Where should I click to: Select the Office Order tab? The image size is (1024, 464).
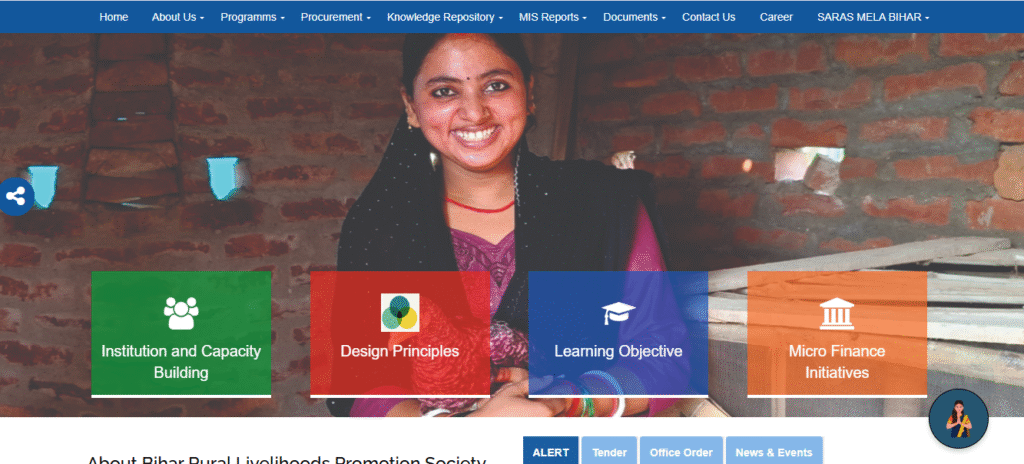pyautogui.click(x=681, y=452)
